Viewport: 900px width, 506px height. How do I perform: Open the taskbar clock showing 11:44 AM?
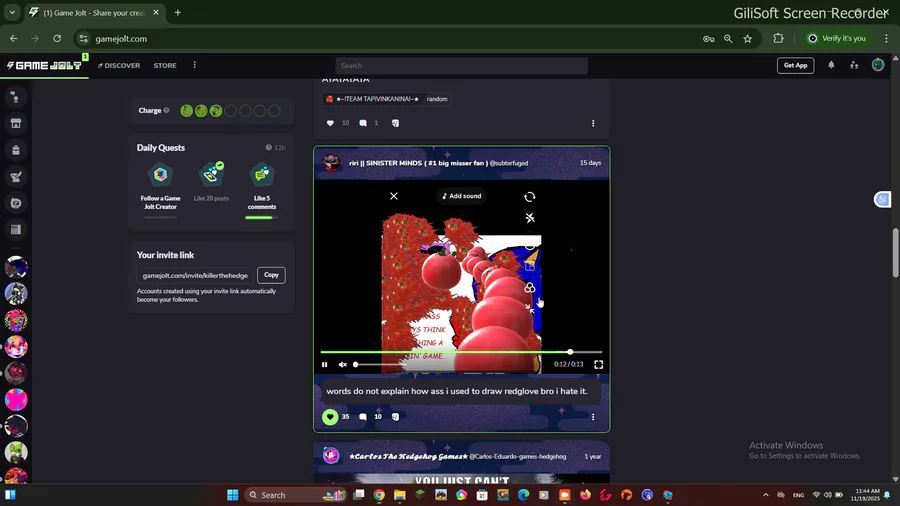click(867, 495)
